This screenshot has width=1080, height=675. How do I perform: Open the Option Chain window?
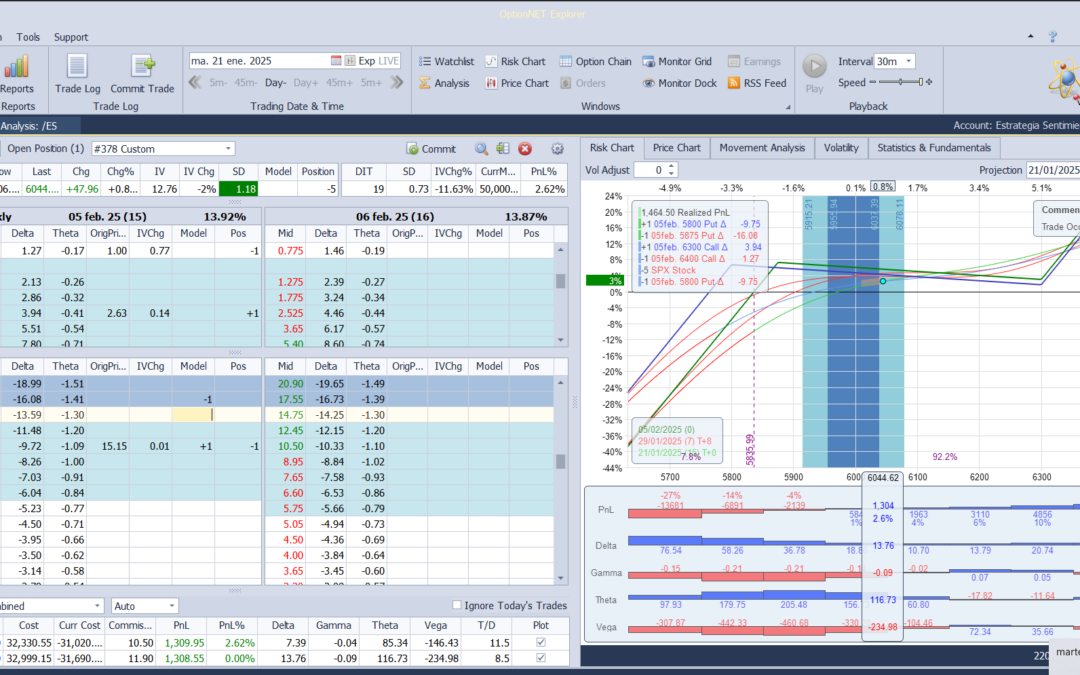point(595,61)
